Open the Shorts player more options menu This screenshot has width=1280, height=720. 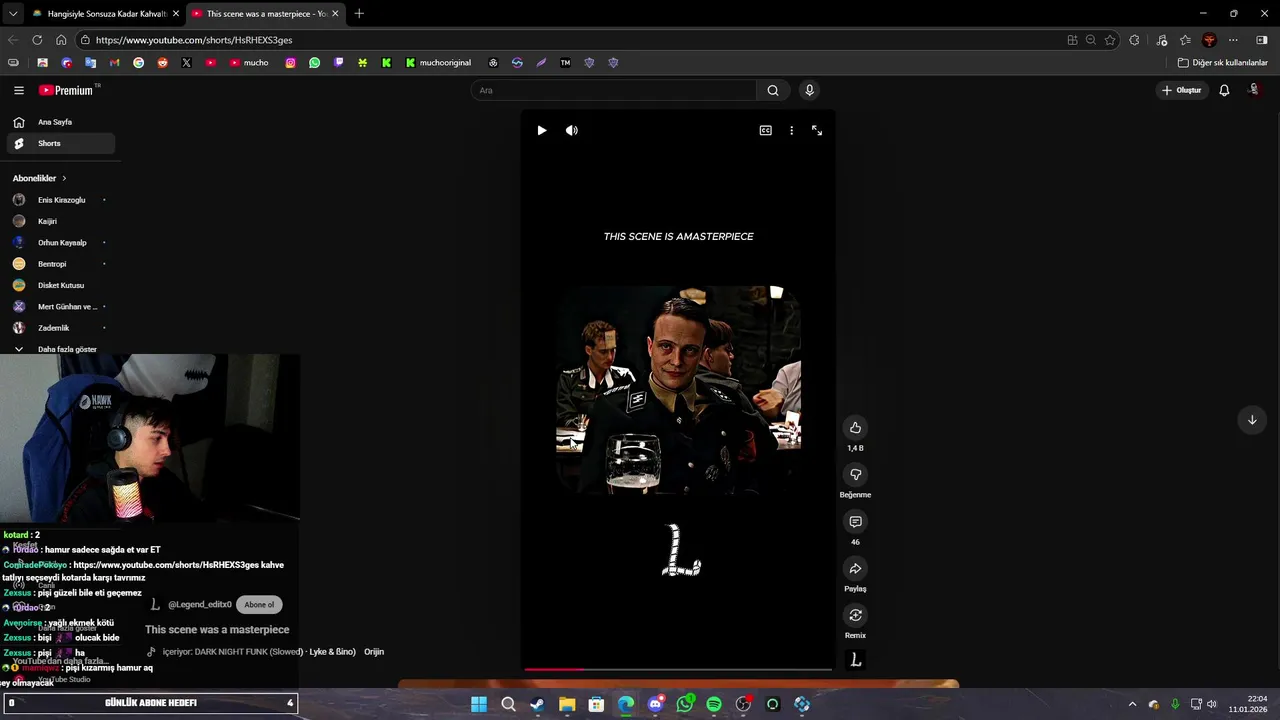[791, 130]
